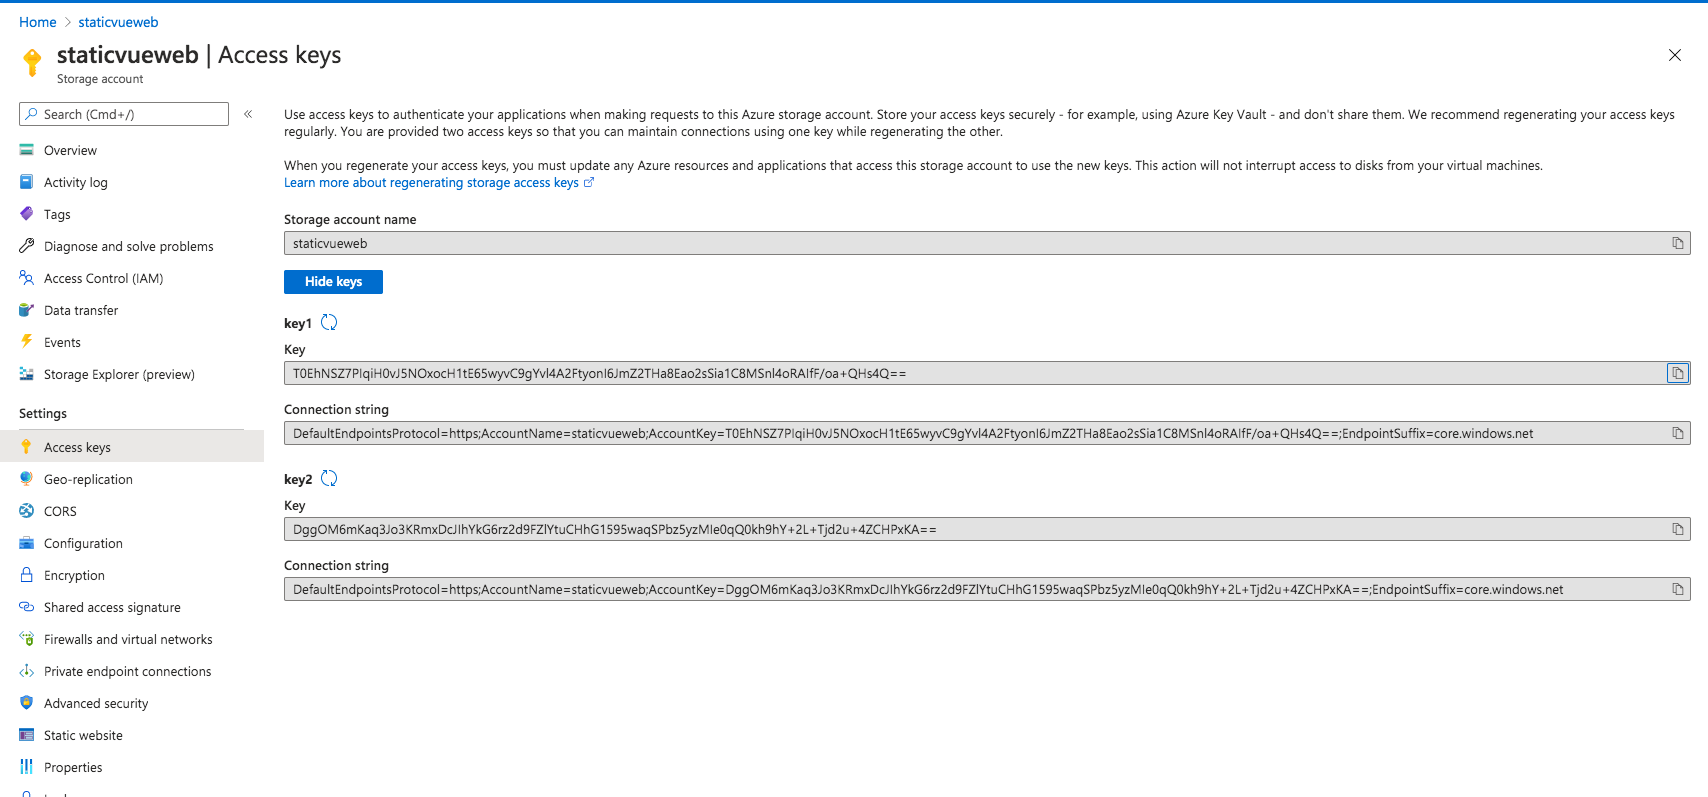
Task: Click the Encryption lock icon
Action: 27,575
